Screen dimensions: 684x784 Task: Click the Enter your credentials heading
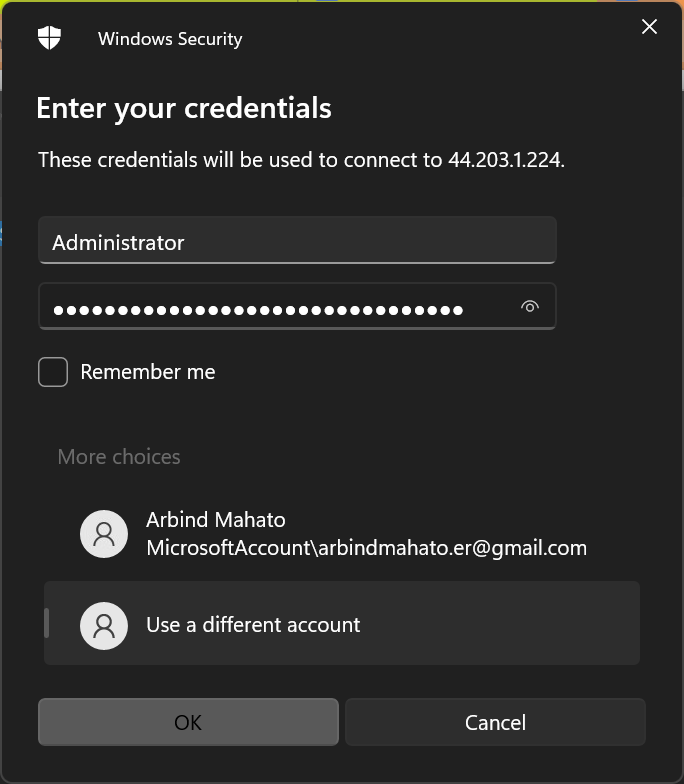pyautogui.click(x=184, y=108)
